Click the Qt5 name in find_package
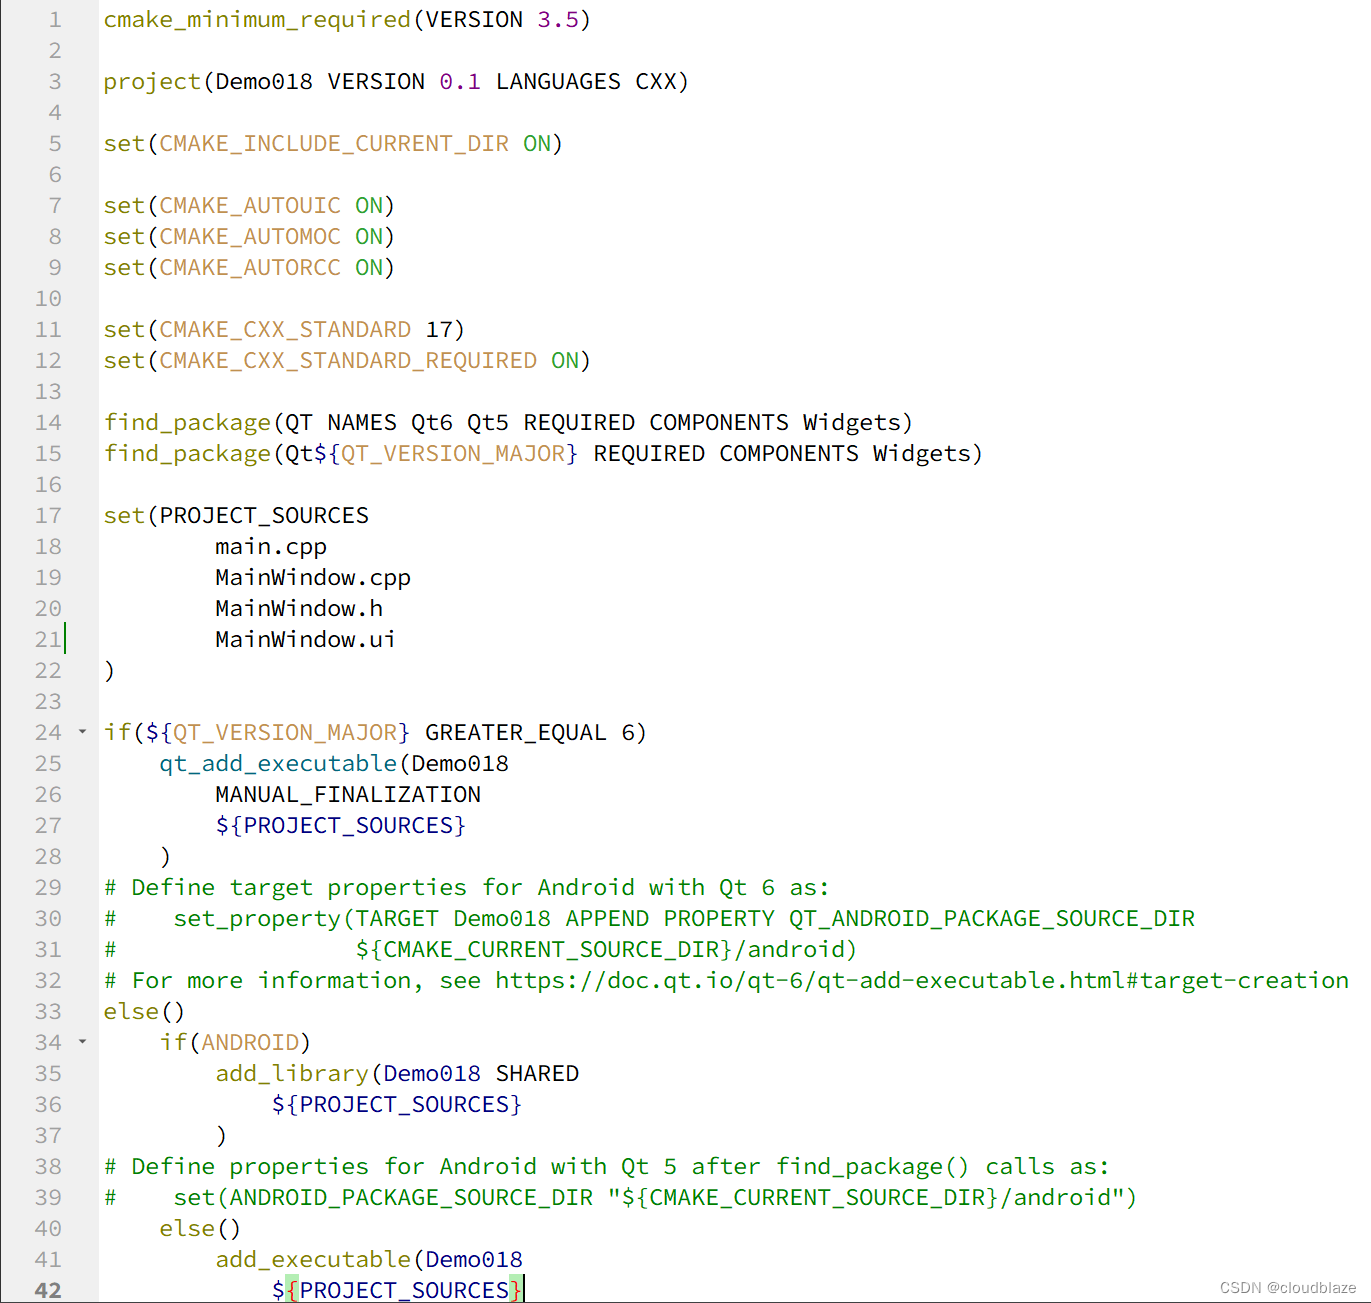The height and width of the screenshot is (1303, 1371). [x=488, y=423]
